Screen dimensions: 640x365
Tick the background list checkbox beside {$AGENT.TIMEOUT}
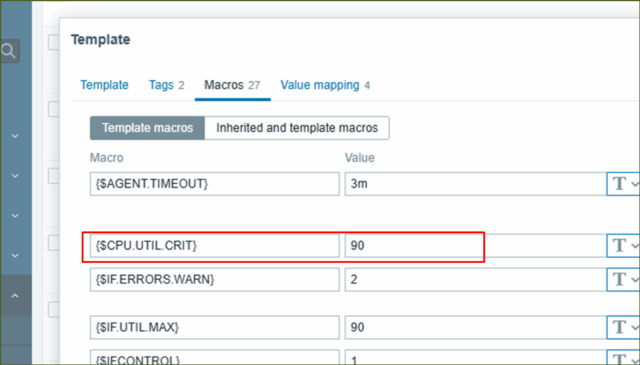tap(53, 176)
